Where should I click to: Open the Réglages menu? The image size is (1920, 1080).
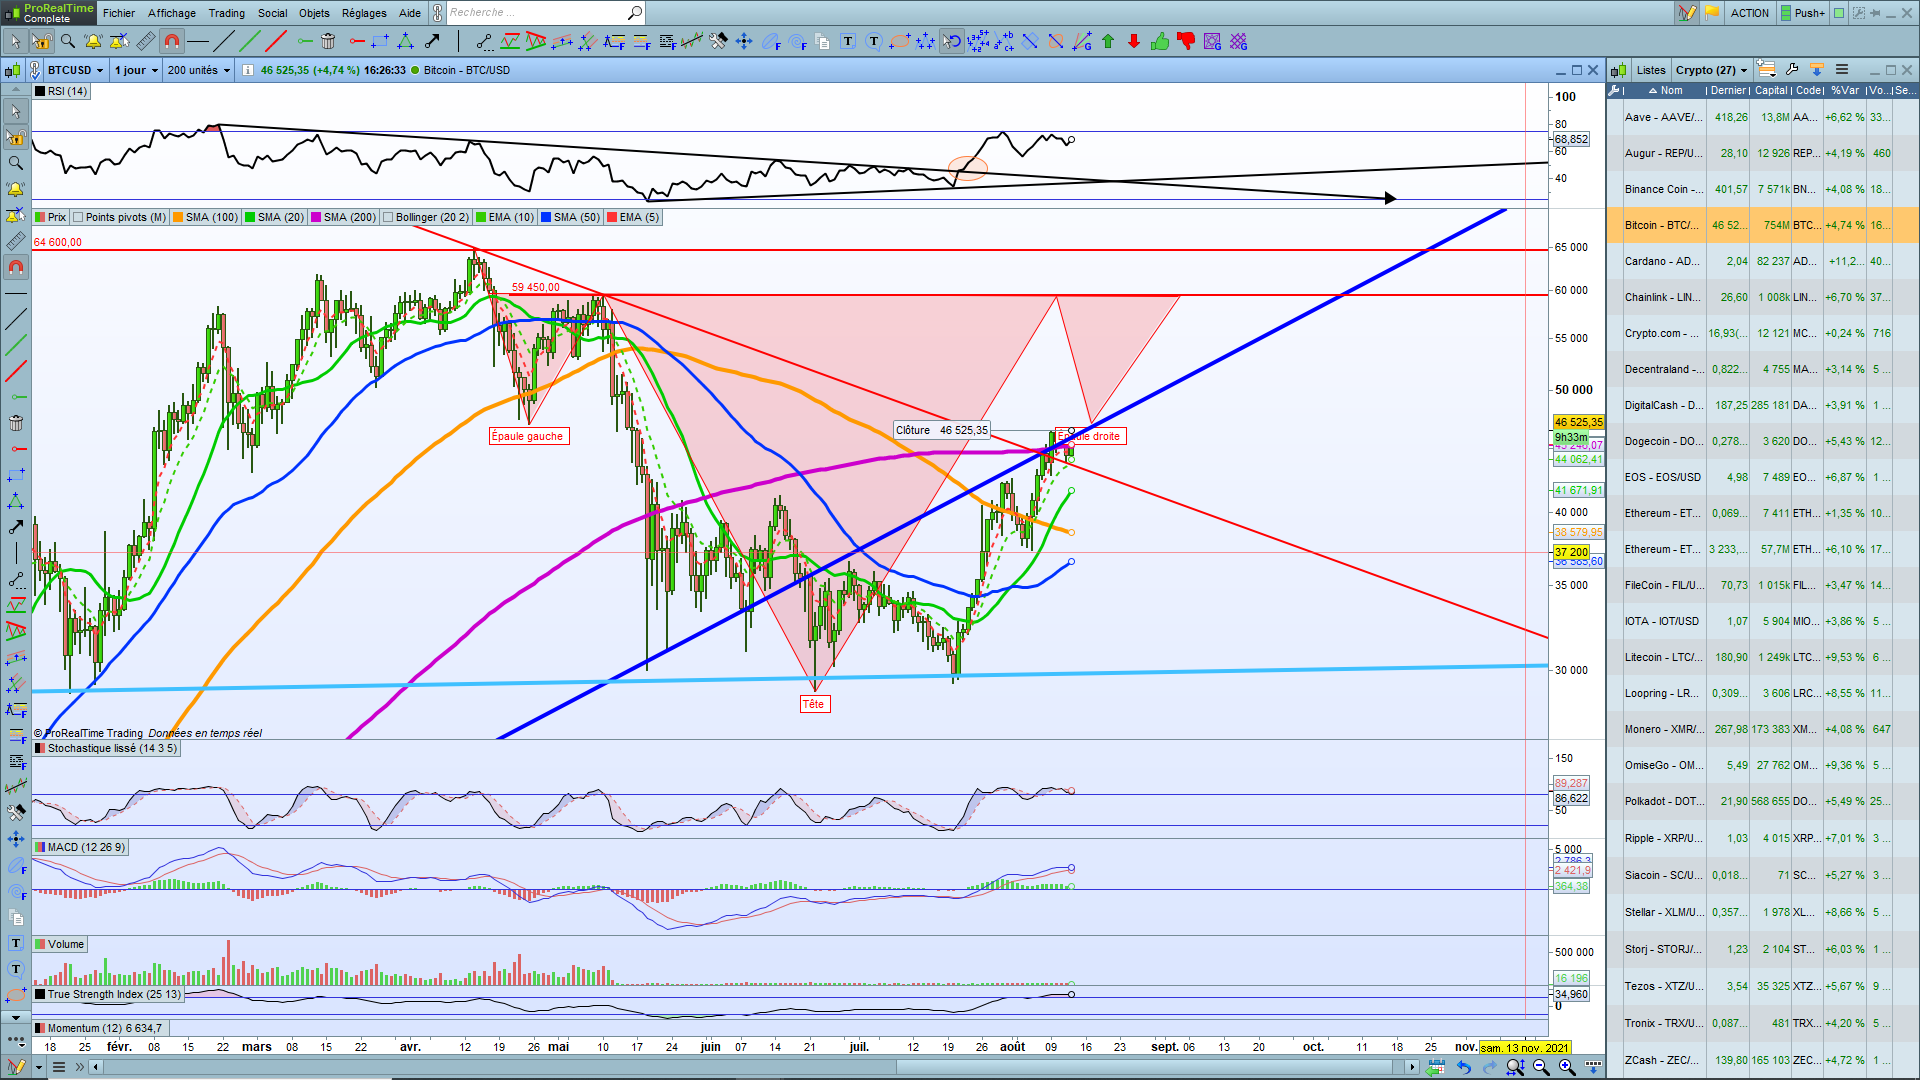(x=364, y=13)
